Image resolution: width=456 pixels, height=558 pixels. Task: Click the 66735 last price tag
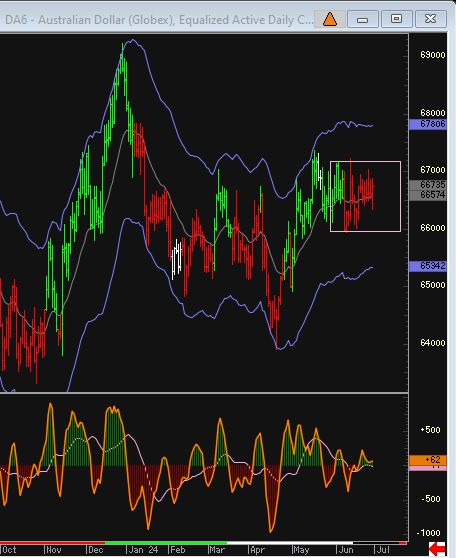(428, 185)
